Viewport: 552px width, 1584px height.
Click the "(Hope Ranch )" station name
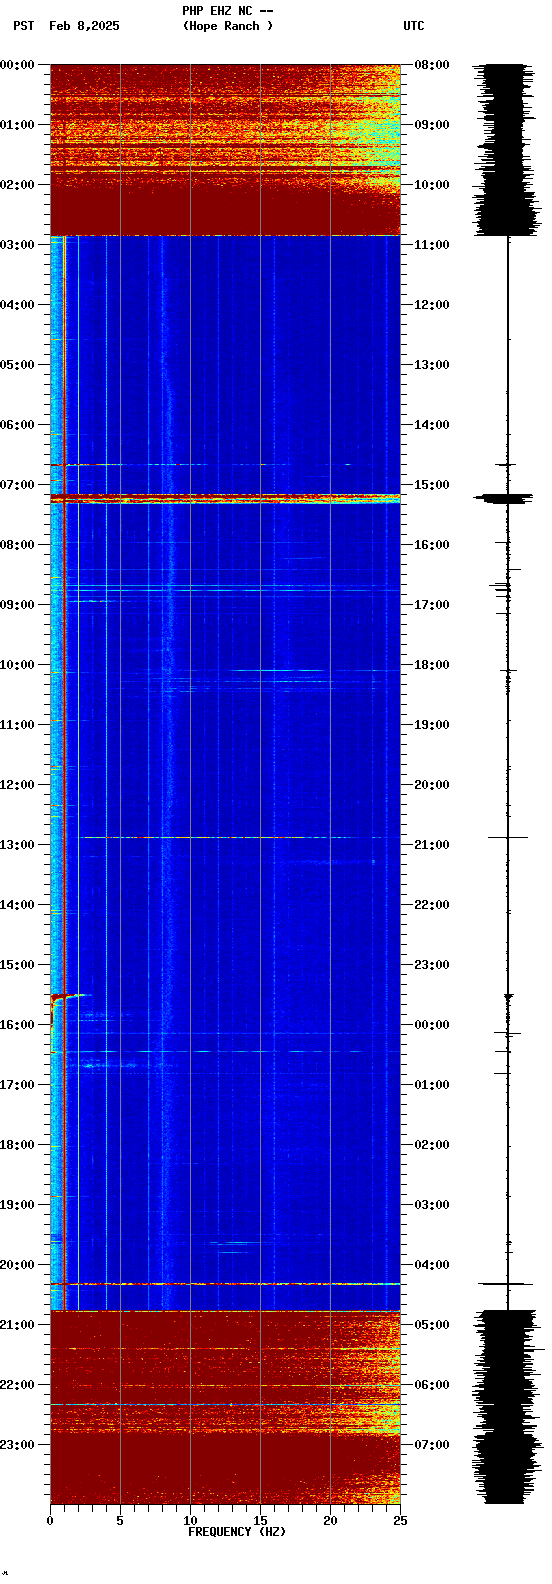coord(227,26)
